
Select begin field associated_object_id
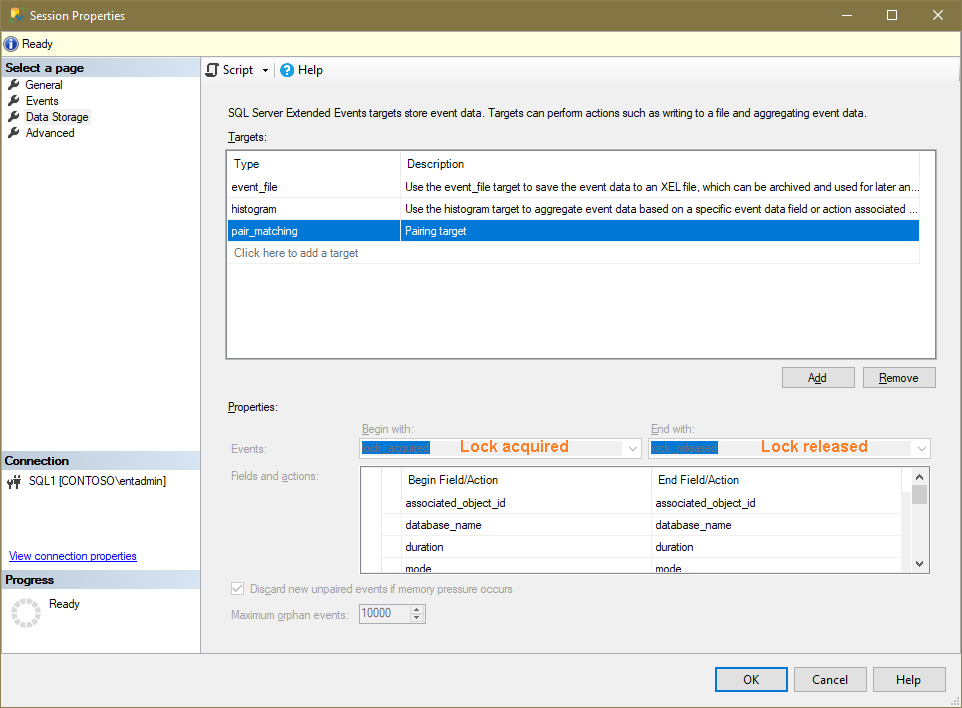click(525, 503)
